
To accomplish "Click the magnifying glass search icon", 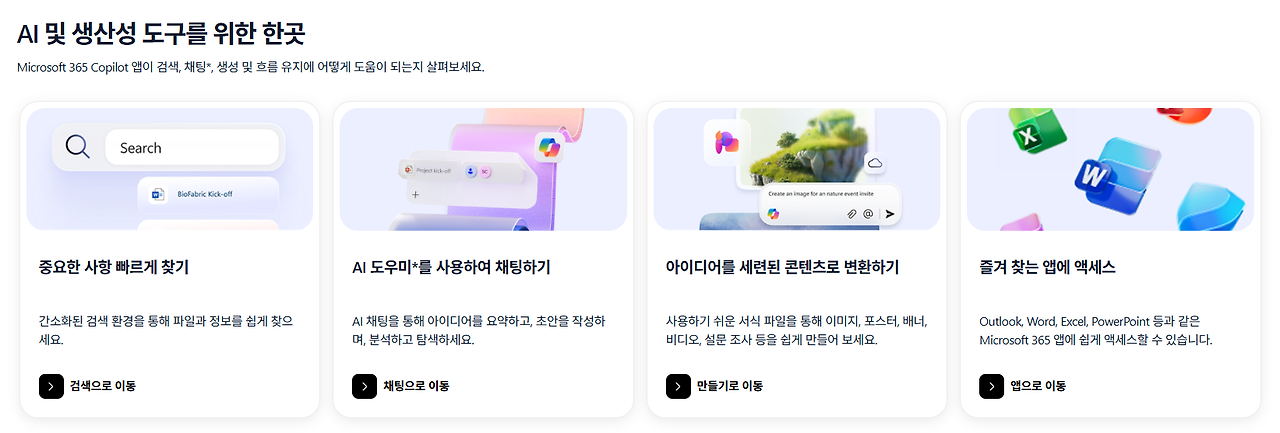I will [x=78, y=147].
